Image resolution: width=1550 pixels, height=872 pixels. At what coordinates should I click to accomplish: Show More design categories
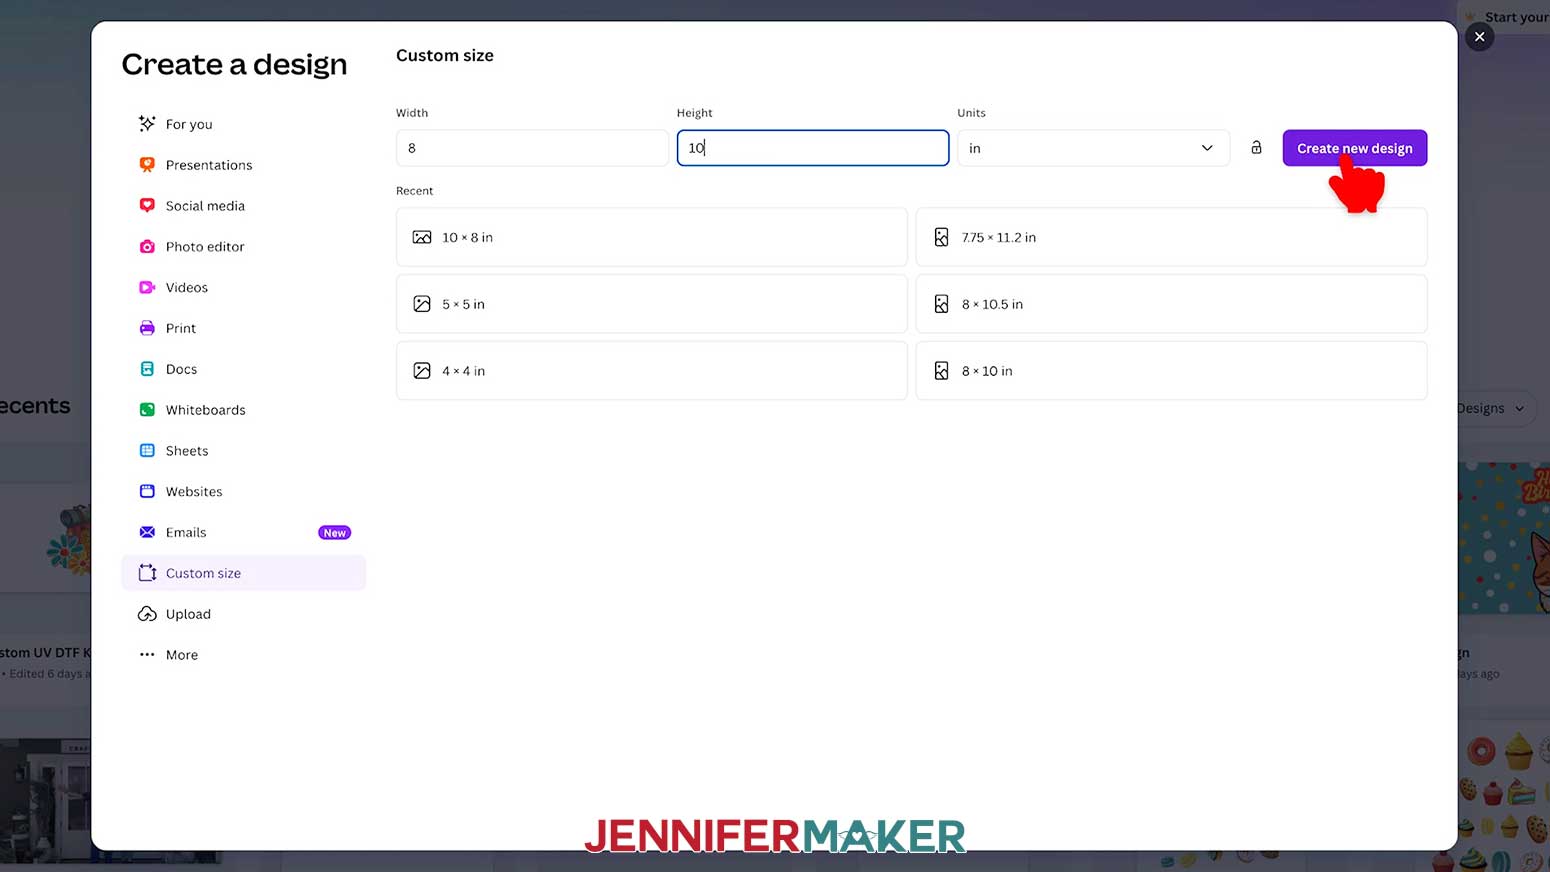[243, 655]
